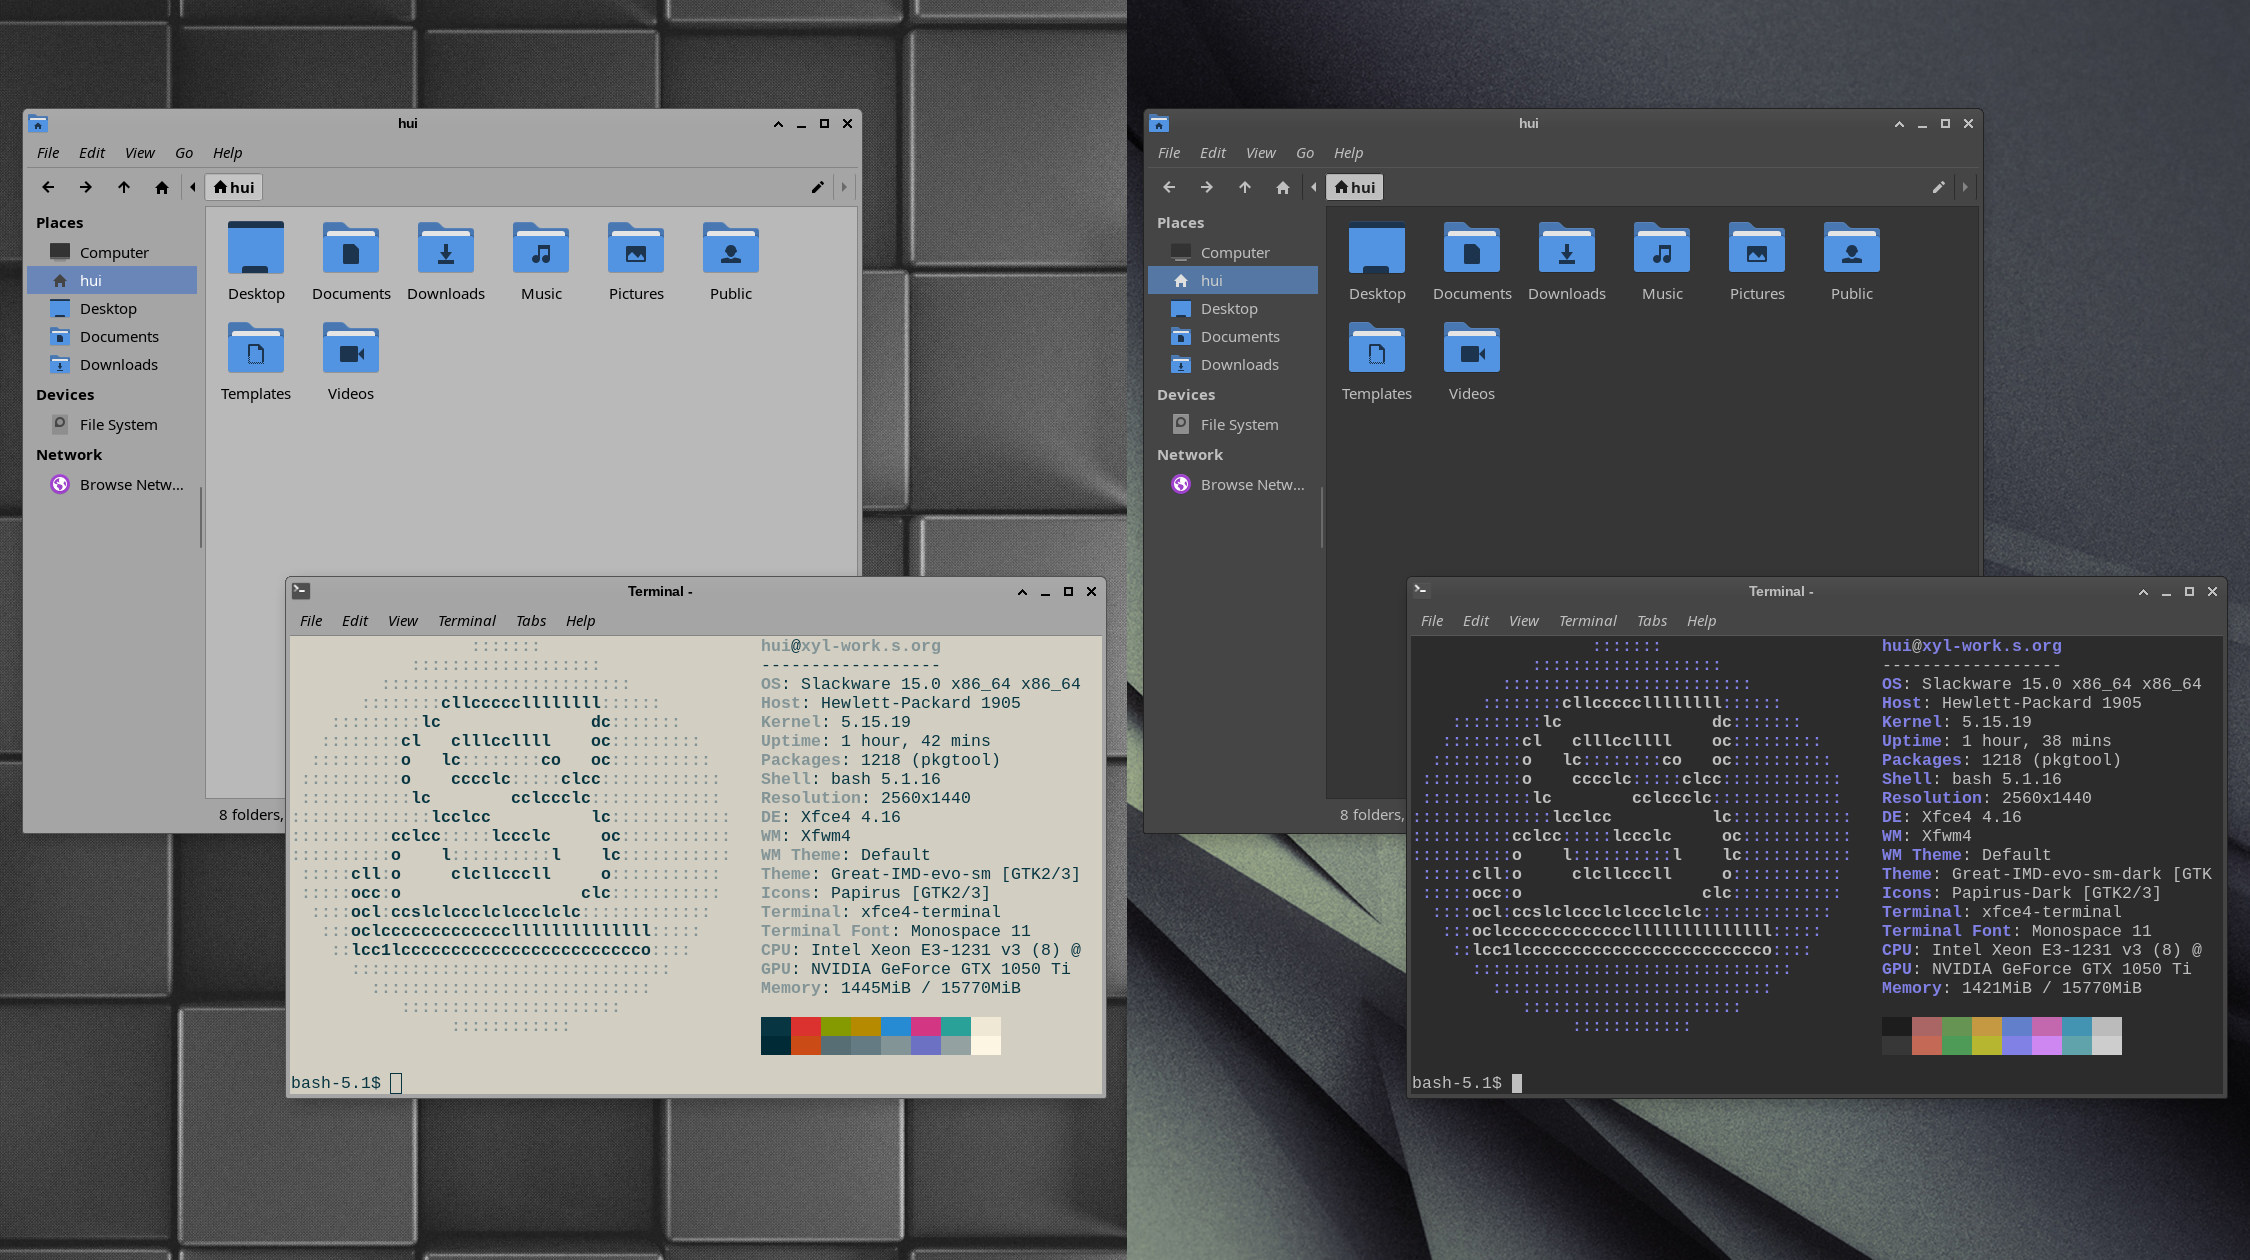Click green color block in dark terminal
The image size is (2250, 1260).
[1957, 1027]
